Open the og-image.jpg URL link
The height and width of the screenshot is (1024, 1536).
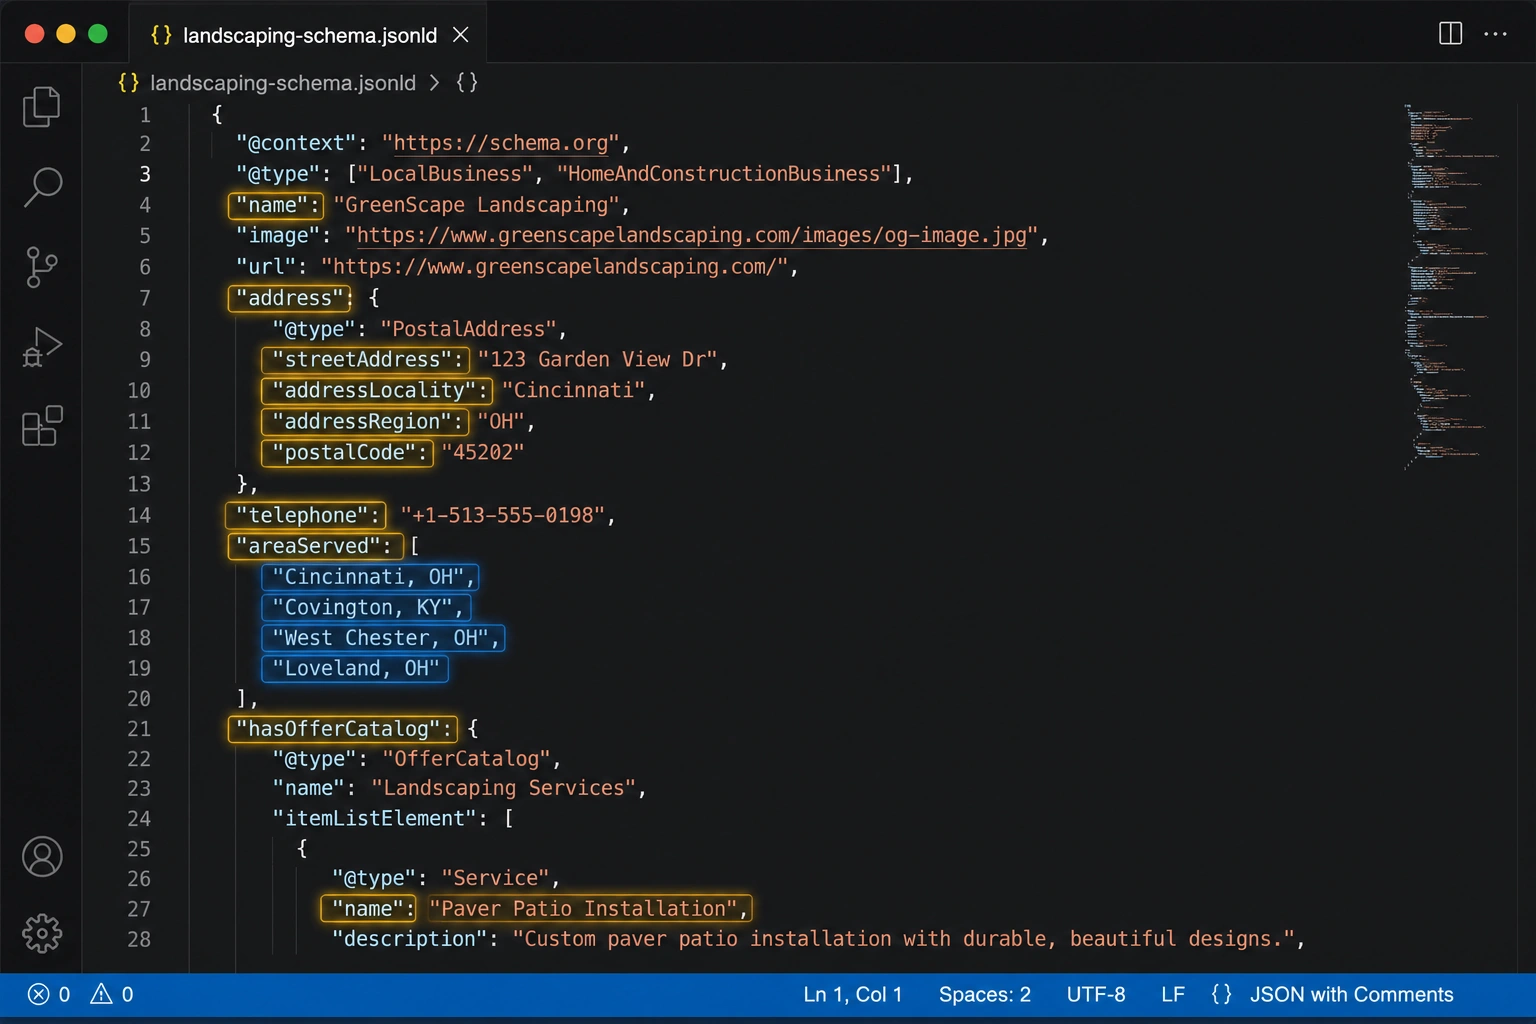click(x=692, y=236)
